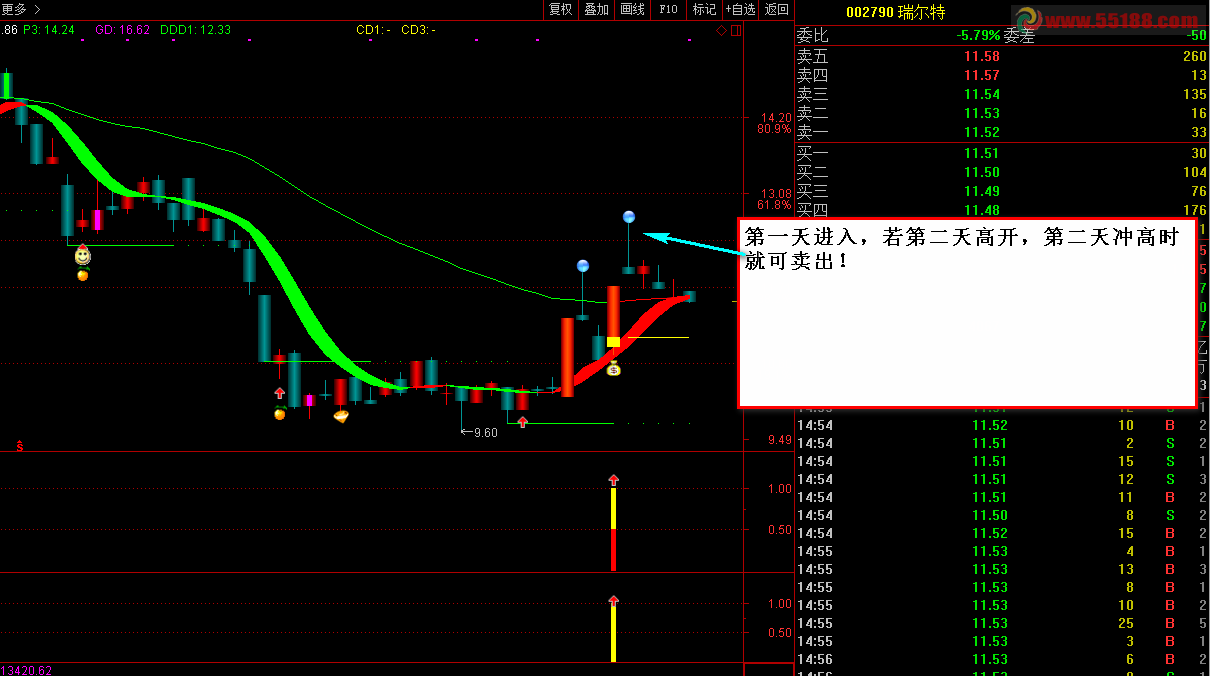Click the 卖一 11.52 order row
The width and height of the screenshot is (1211, 676).
click(x=1002, y=132)
